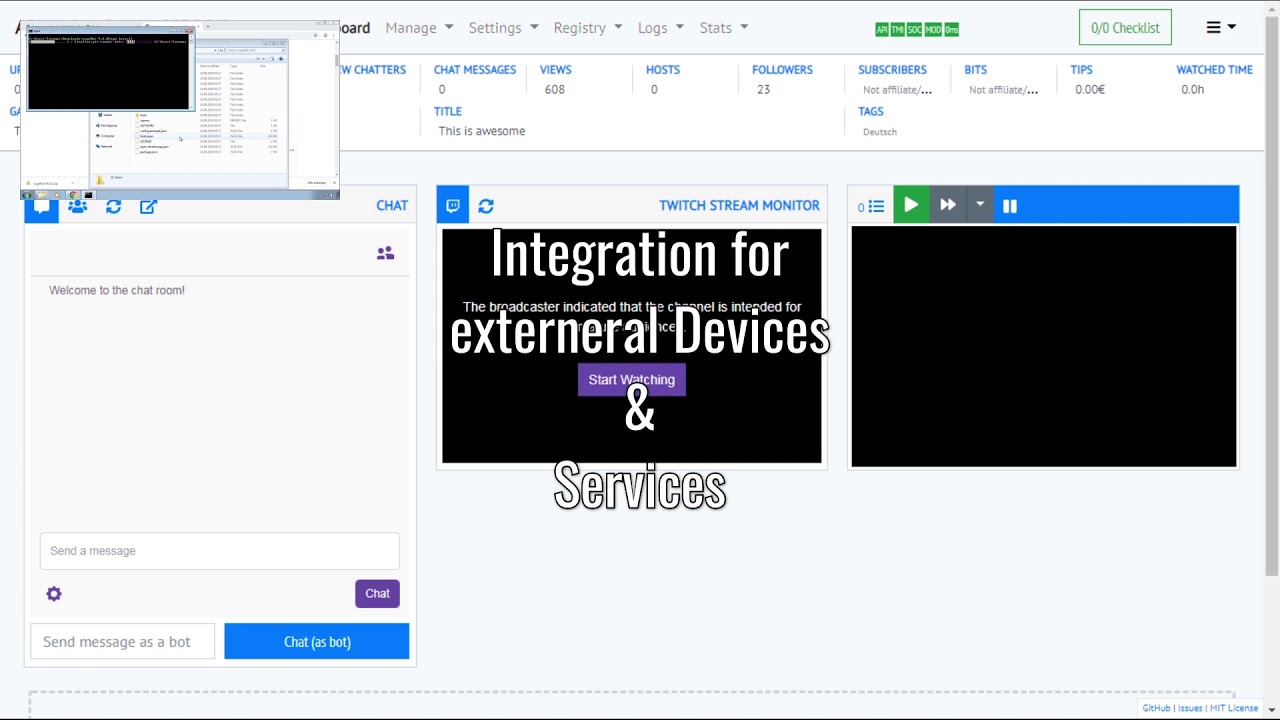Screen dimensions: 1280x720
Task: Refresh the Twitch stream monitor
Action: point(486,206)
